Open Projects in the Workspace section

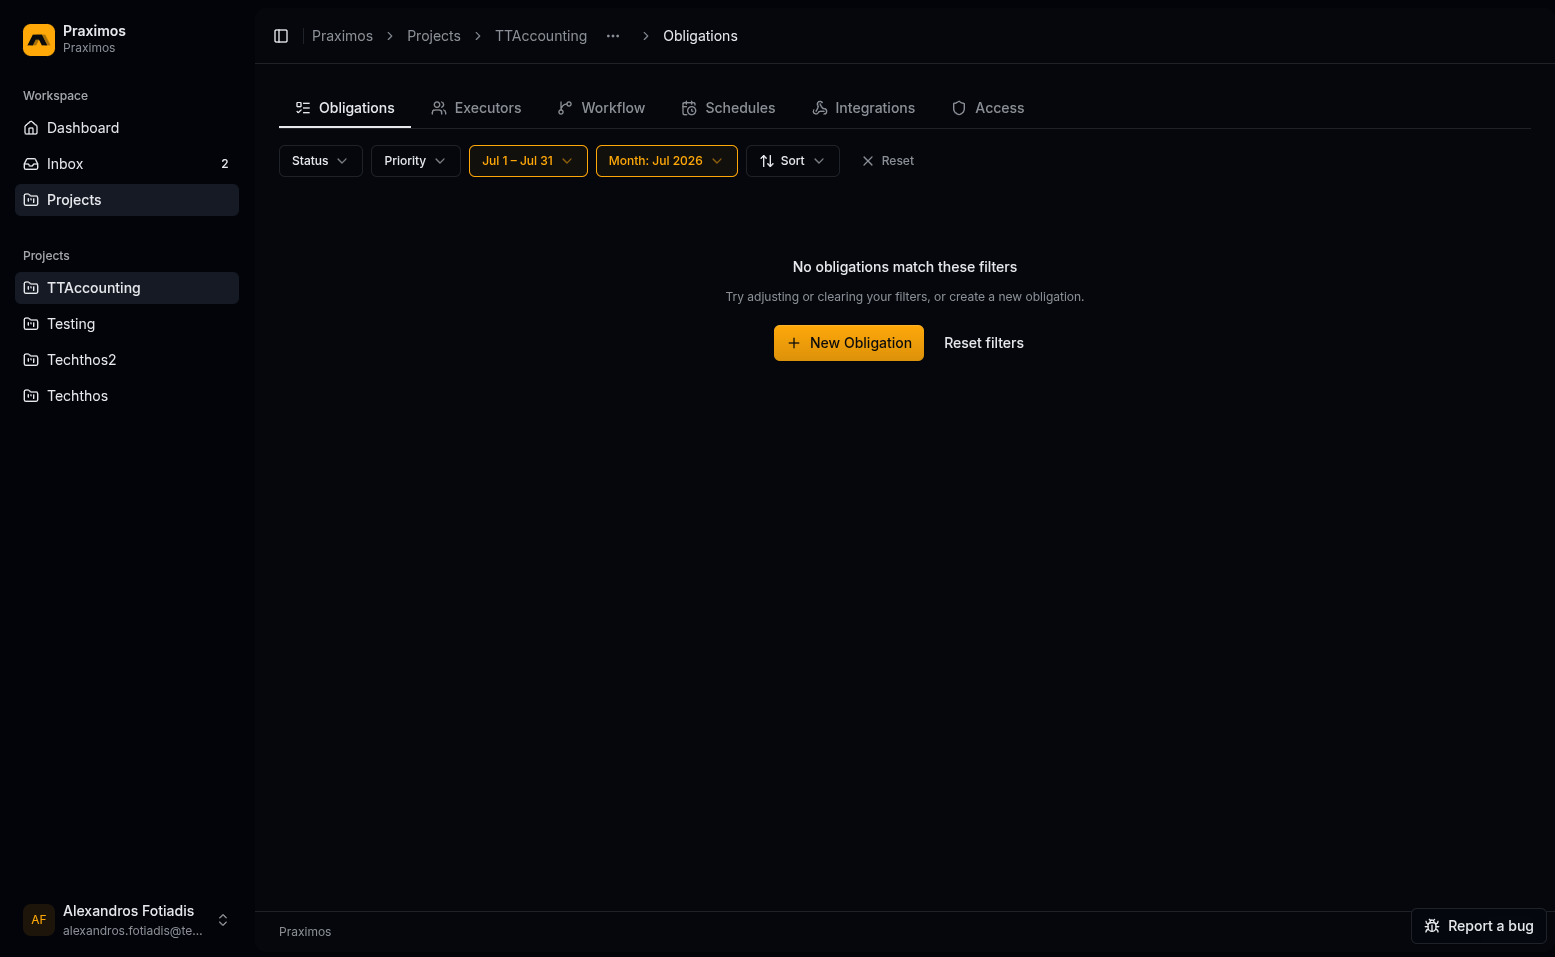[127, 200]
